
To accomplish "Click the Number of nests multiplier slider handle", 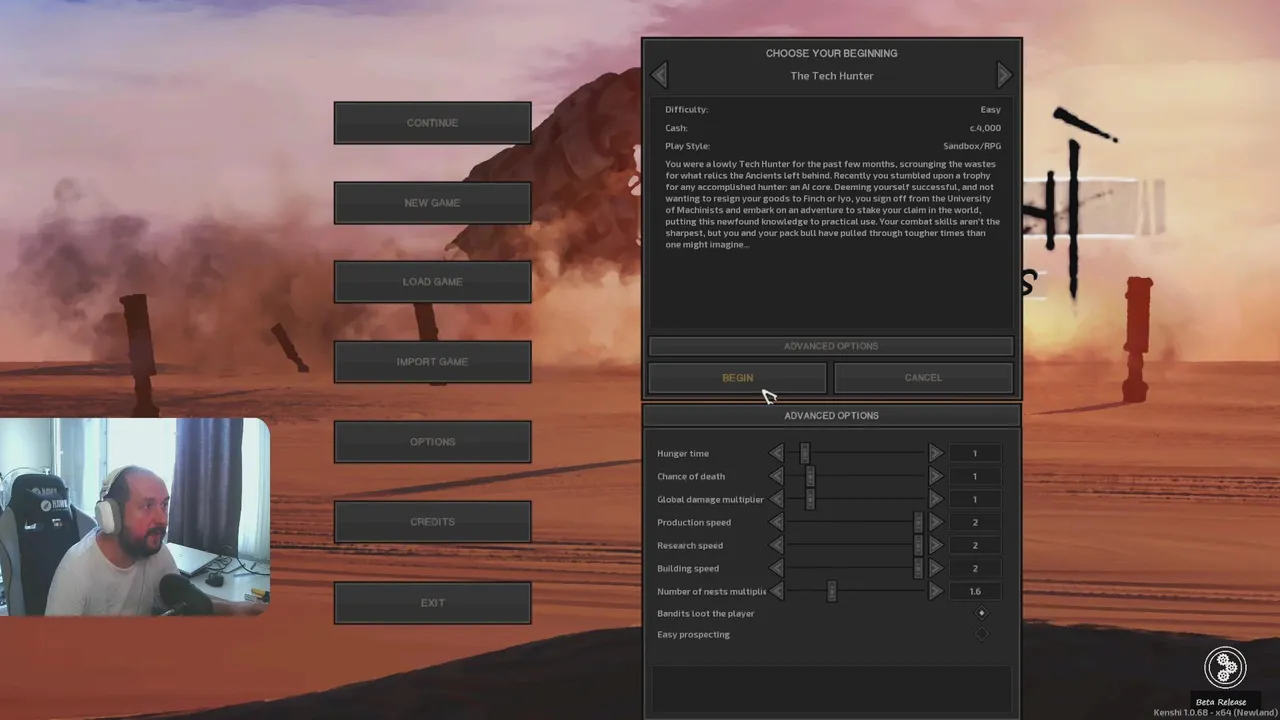I will click(x=831, y=591).
